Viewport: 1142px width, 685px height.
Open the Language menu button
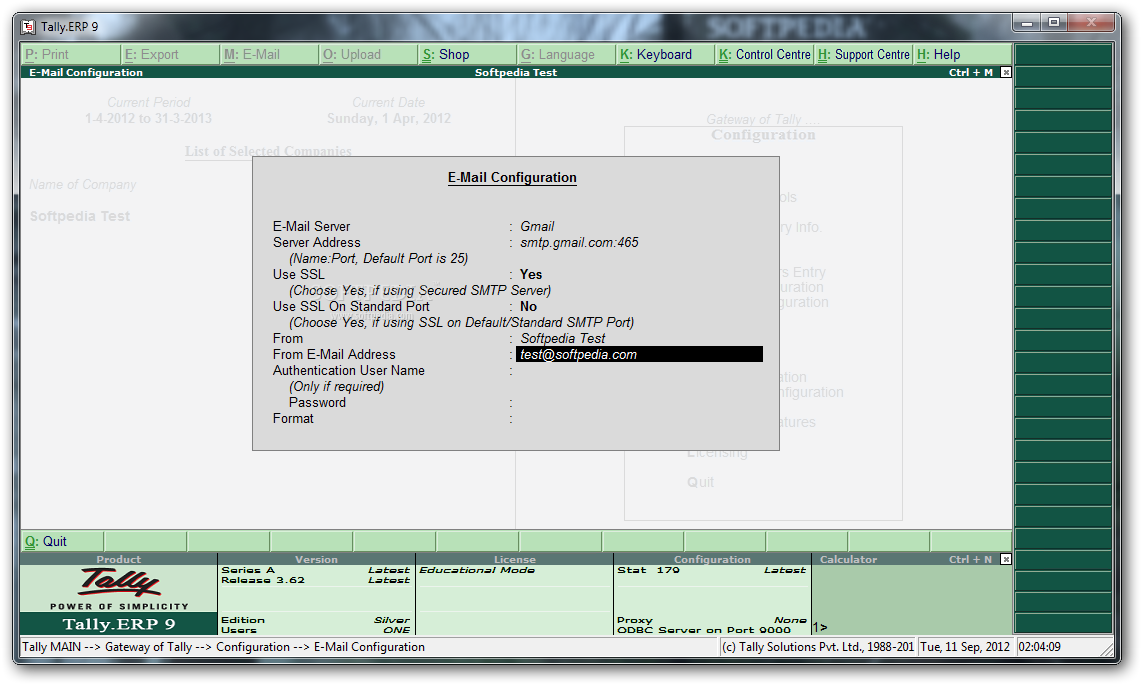click(566, 55)
